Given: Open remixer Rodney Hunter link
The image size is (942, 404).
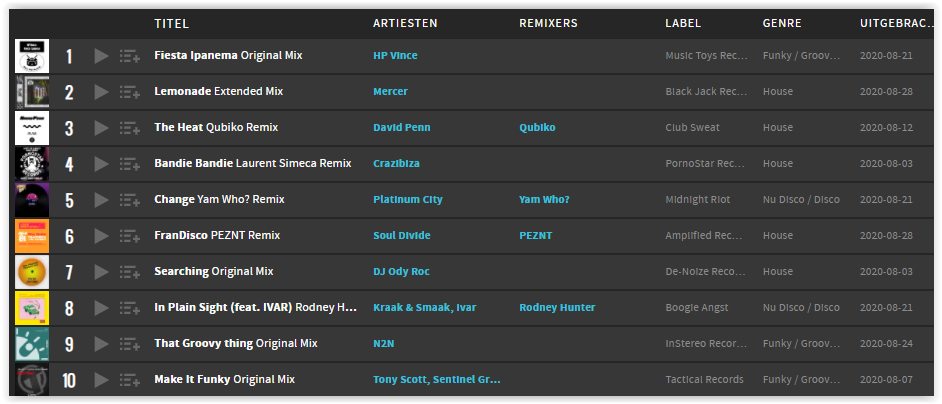Looking at the screenshot, I should 557,308.
